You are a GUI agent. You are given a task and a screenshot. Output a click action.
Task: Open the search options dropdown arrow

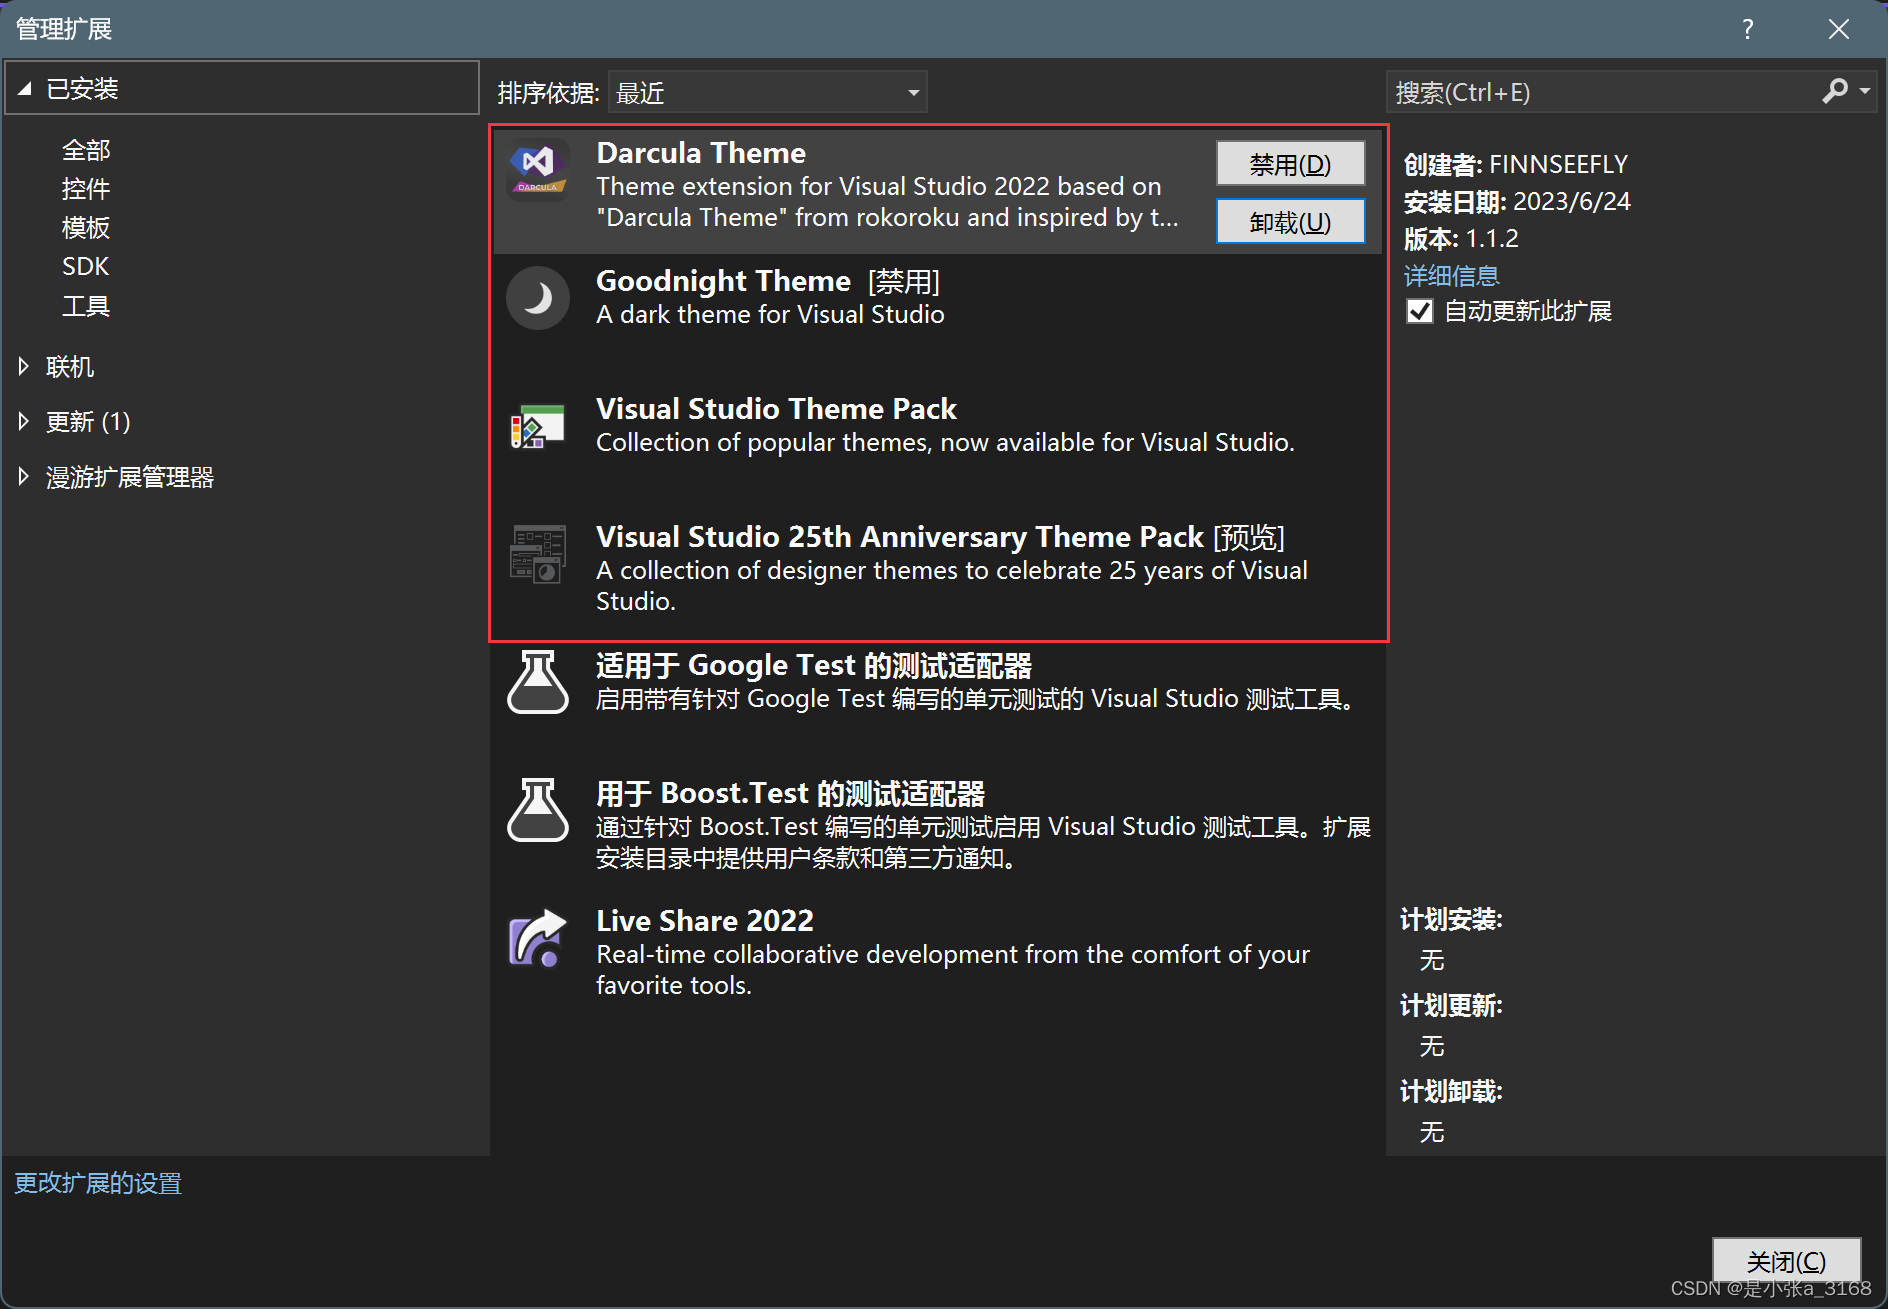[x=1865, y=92]
